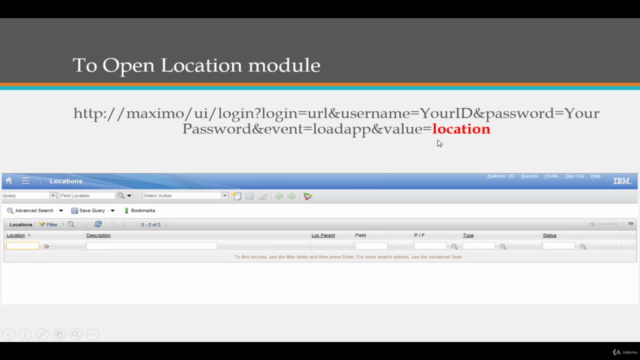Sort by Description column header
640x360 pixels.
pyautogui.click(x=98, y=236)
